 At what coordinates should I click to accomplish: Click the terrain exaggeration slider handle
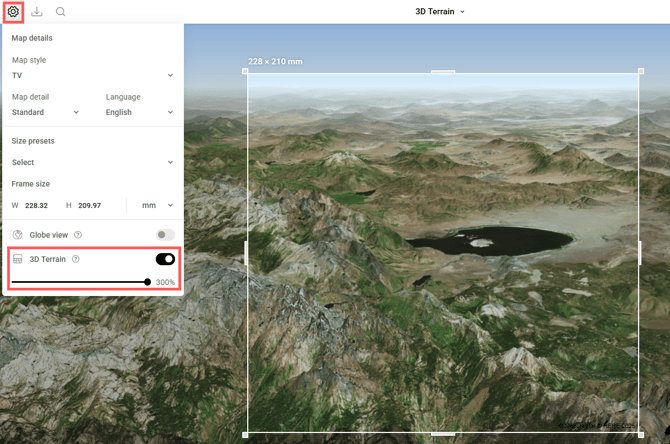147,282
